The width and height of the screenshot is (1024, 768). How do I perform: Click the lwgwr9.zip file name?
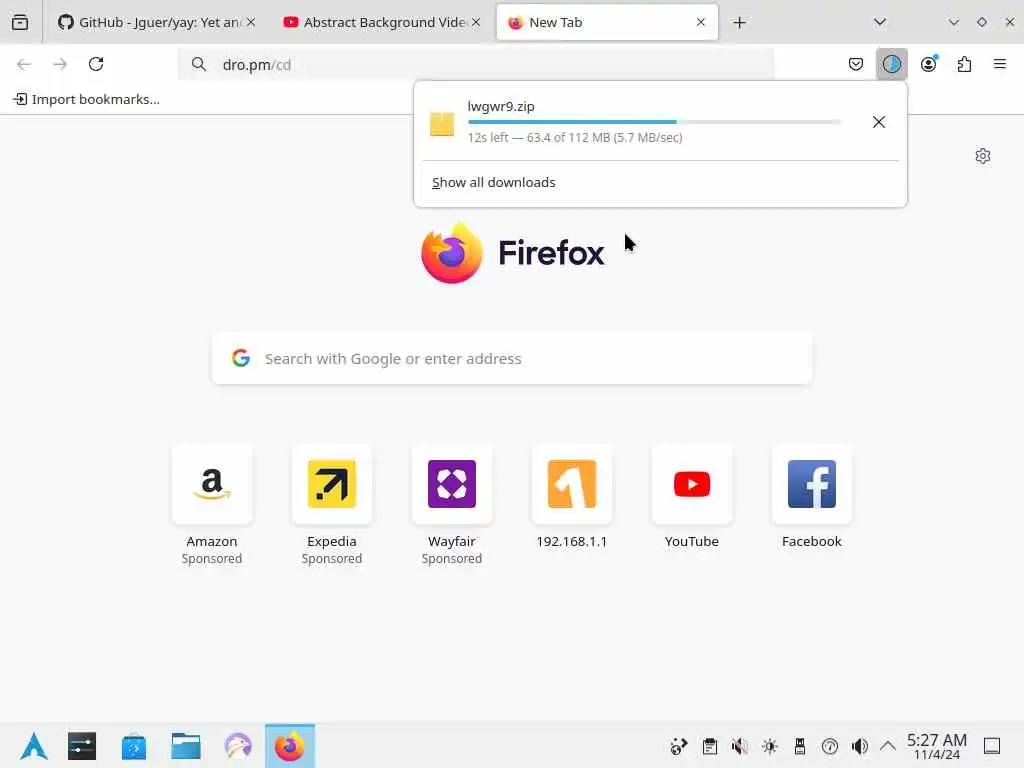click(501, 106)
